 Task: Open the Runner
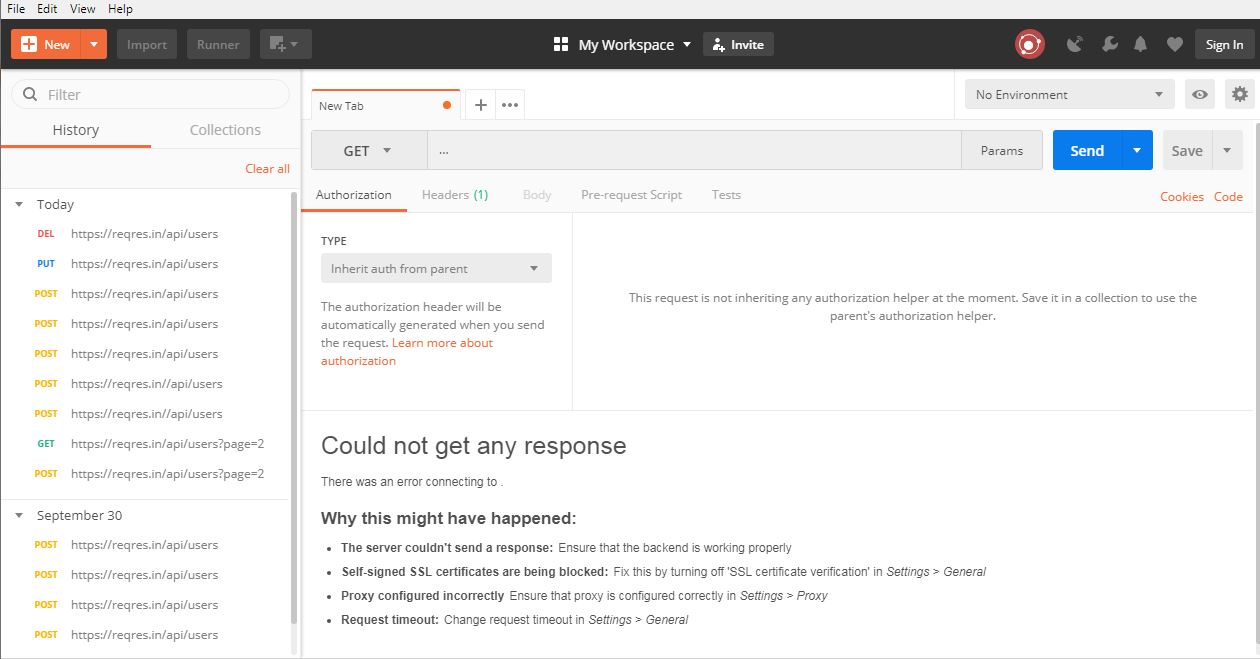(218, 44)
